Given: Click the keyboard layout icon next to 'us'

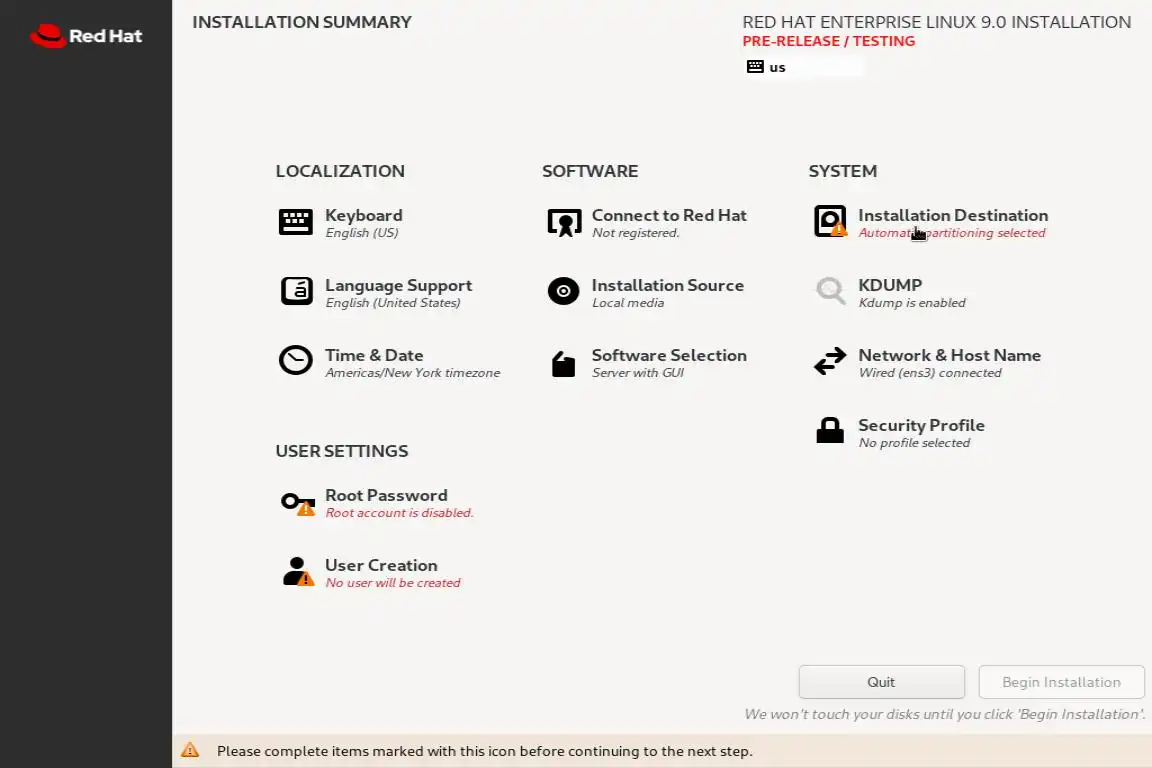Looking at the screenshot, I should (755, 66).
